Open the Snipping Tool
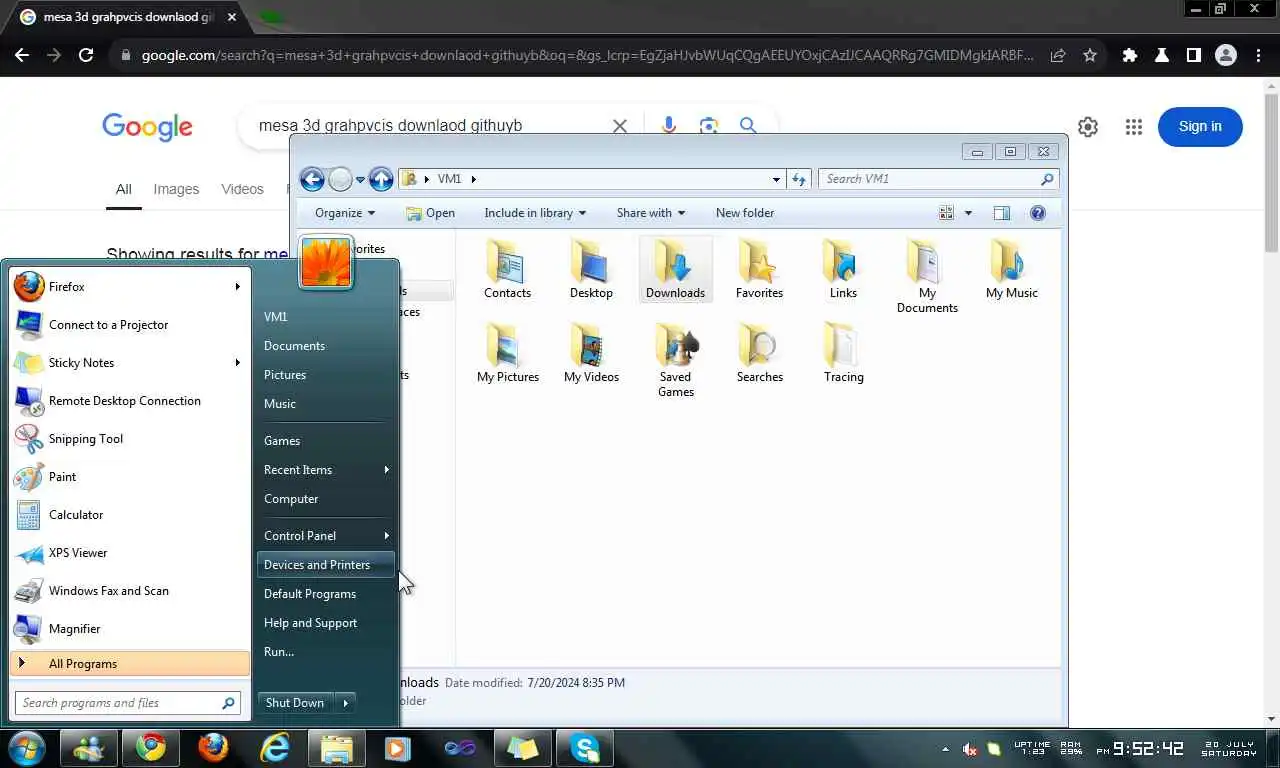Screen dimensions: 1280x768 tap(128, 439)
